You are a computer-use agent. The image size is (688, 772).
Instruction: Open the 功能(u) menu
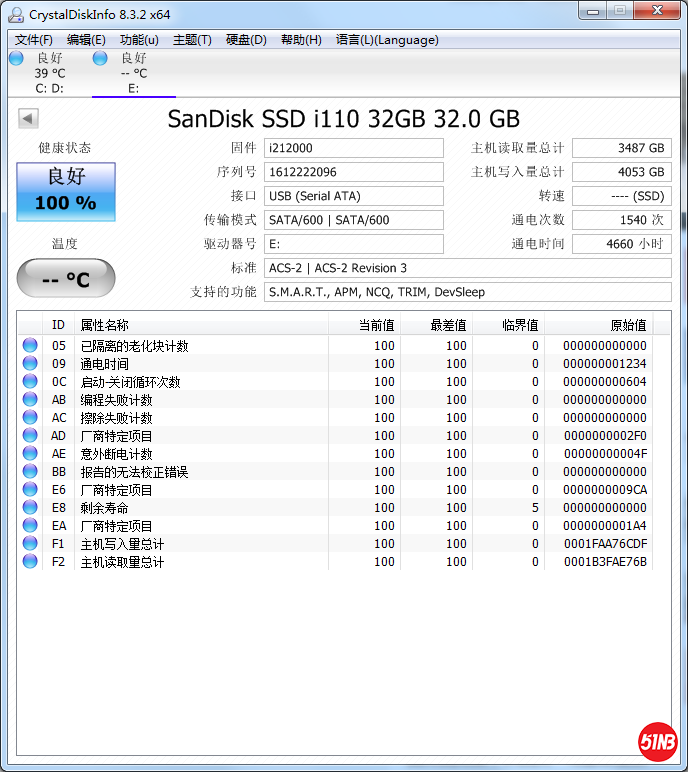[139, 40]
